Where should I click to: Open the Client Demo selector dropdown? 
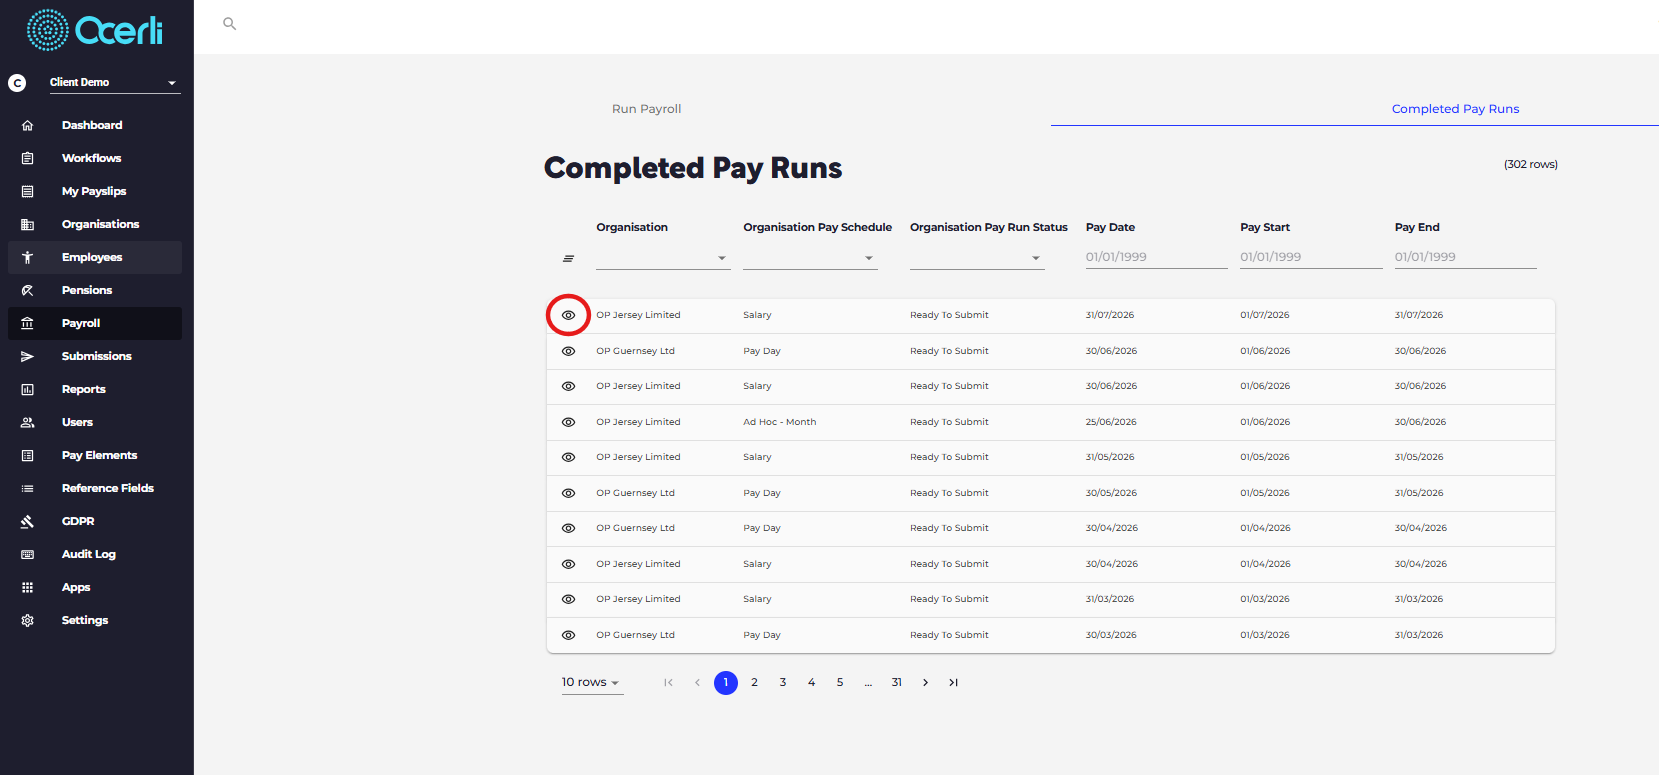[x=115, y=82]
